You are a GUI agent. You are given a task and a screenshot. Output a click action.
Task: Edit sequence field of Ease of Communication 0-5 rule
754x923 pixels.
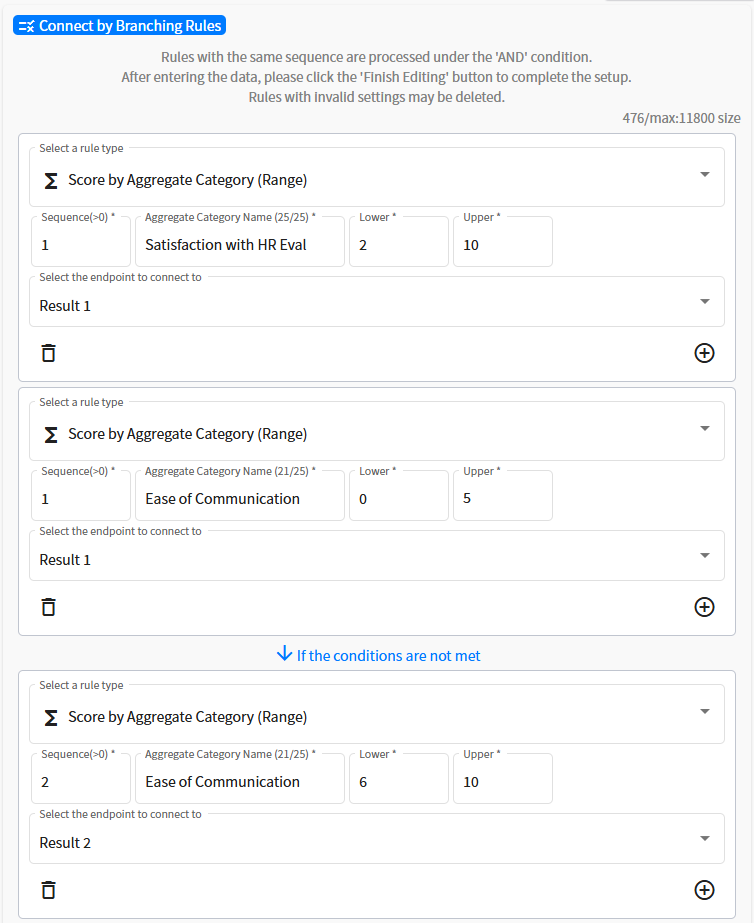81,496
